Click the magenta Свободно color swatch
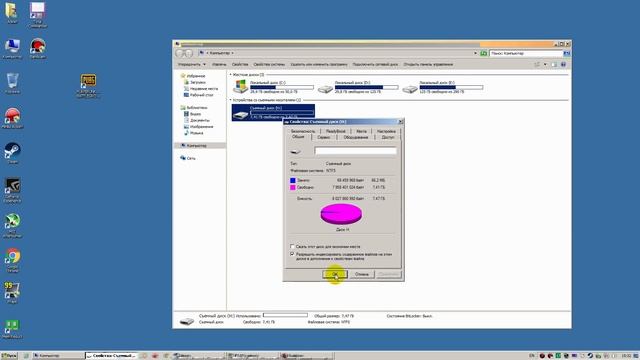 293,187
